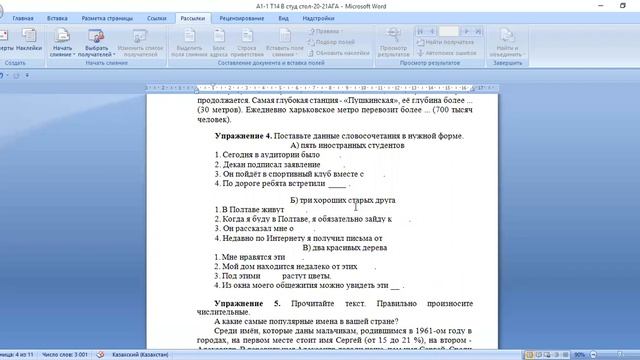Switch to the Вид tab

(x=283, y=18)
